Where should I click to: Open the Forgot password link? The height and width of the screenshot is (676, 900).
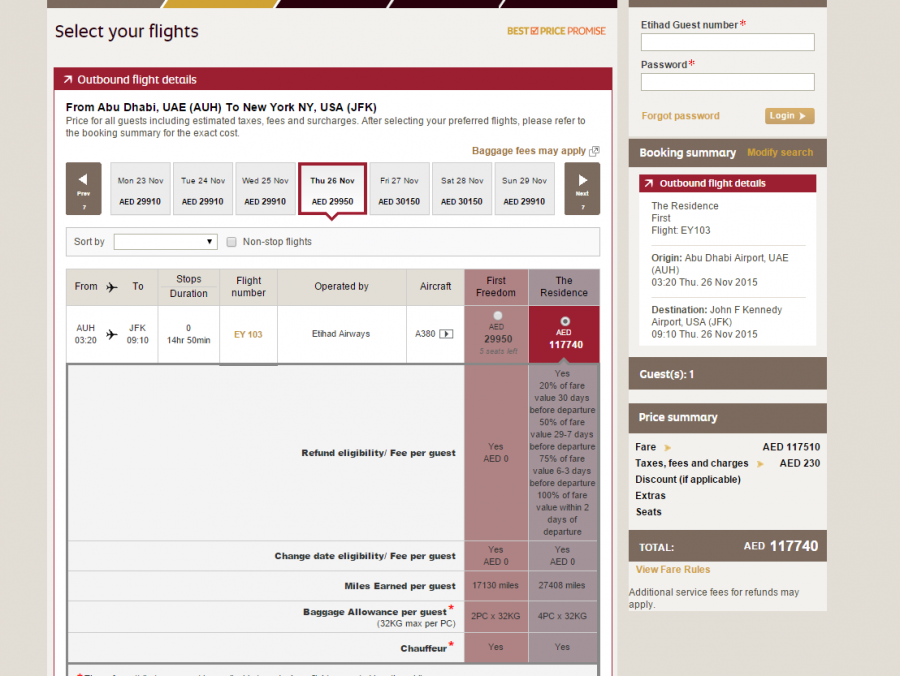[x=680, y=116]
